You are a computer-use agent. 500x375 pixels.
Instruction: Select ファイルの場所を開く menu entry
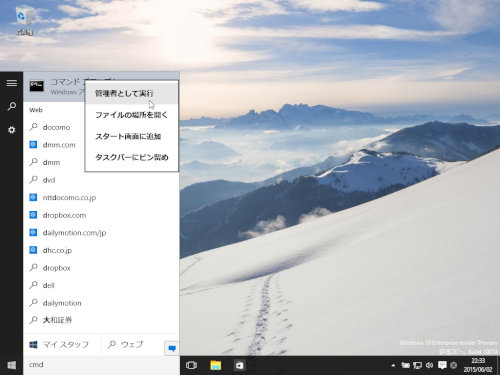(132, 115)
